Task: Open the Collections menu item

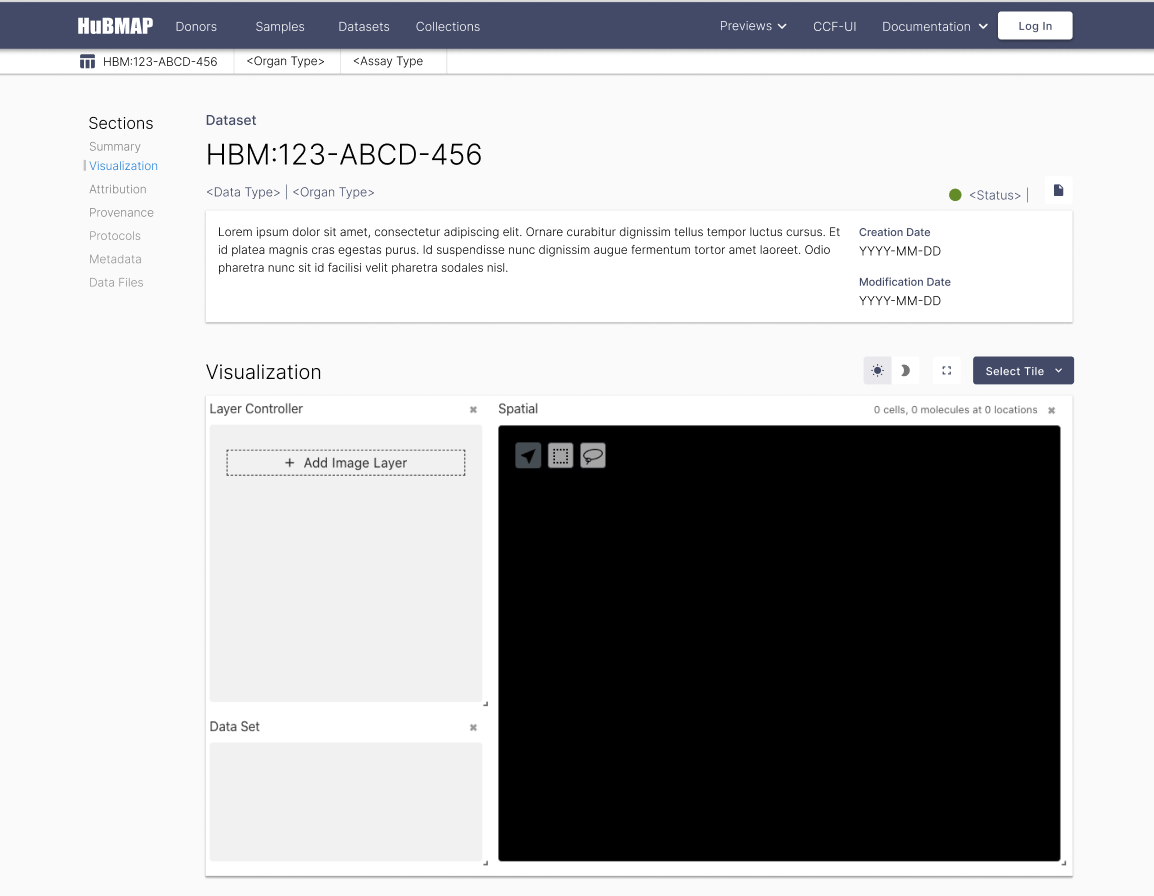Action: tap(447, 27)
